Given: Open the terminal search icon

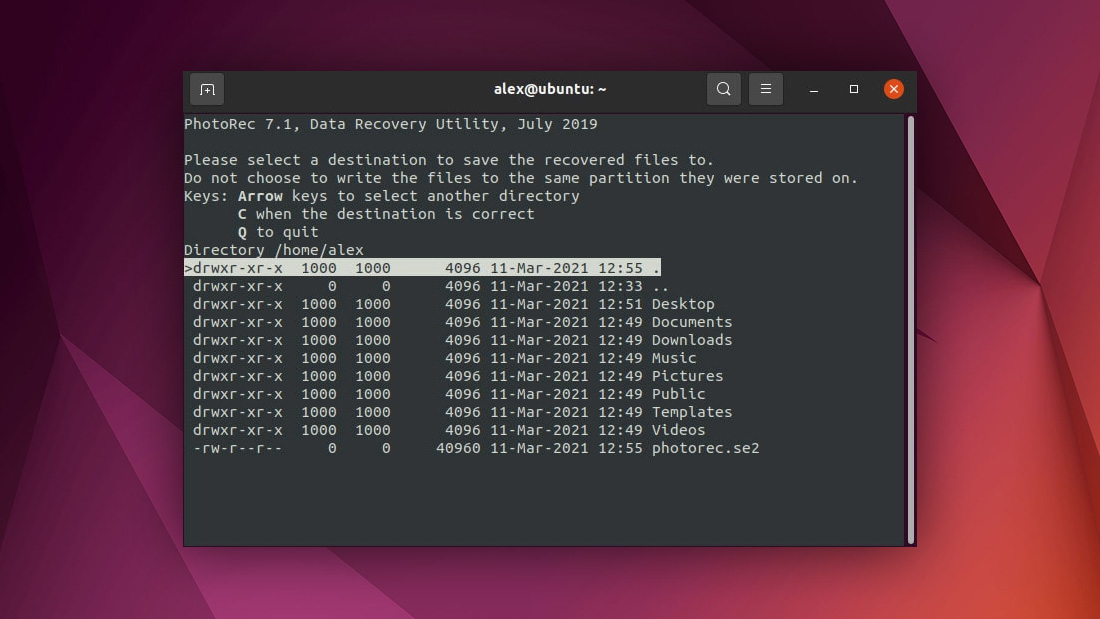Looking at the screenshot, I should pos(723,89).
